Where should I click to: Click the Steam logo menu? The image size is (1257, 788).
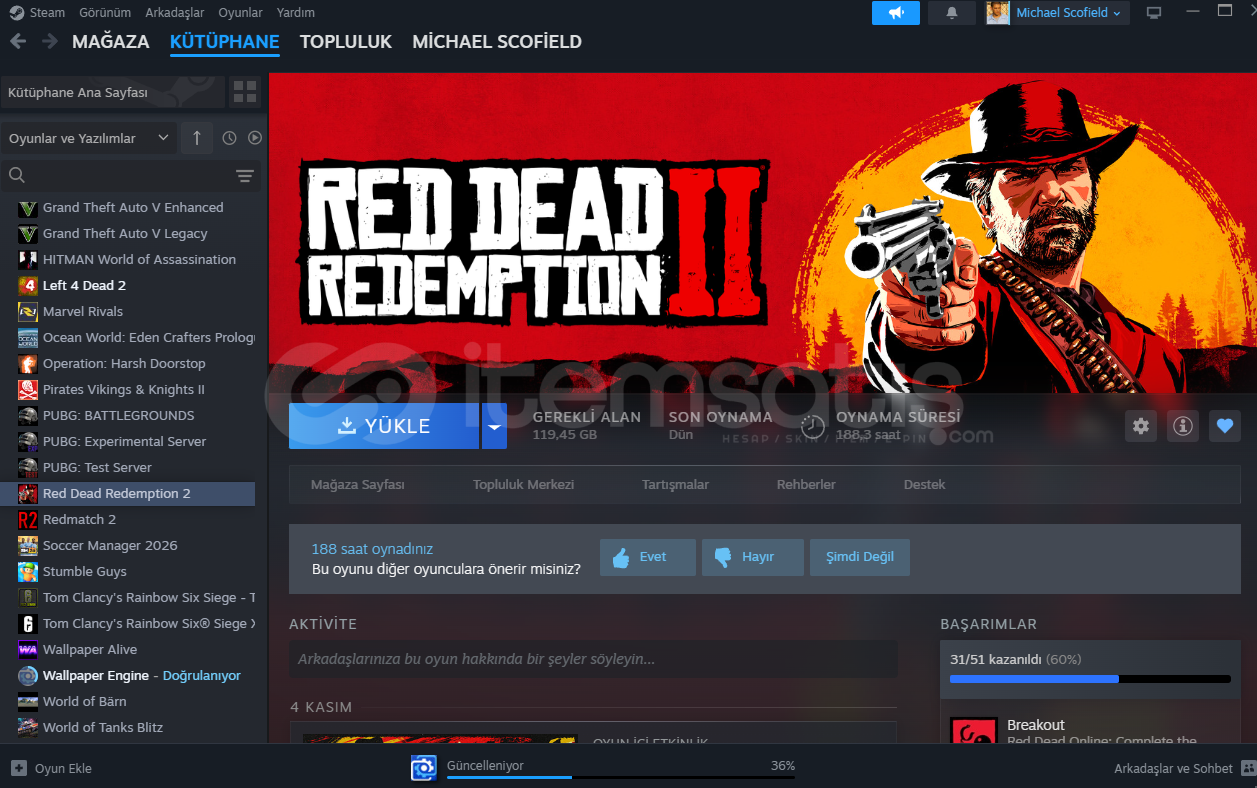click(x=17, y=13)
